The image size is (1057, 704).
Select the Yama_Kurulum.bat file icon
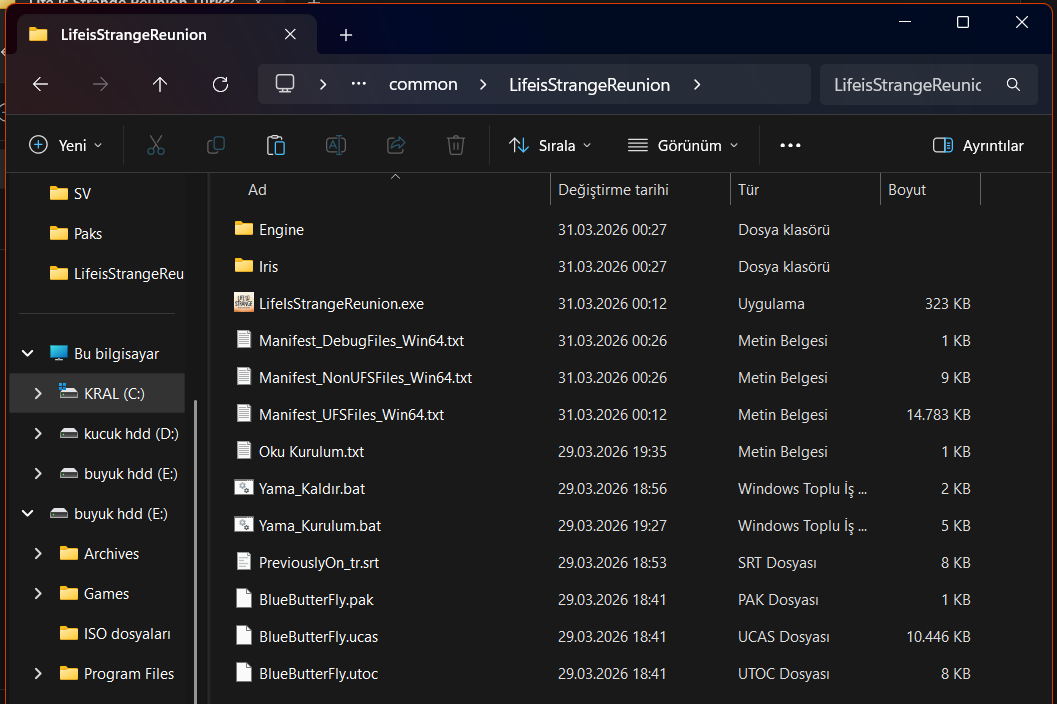[x=243, y=524]
